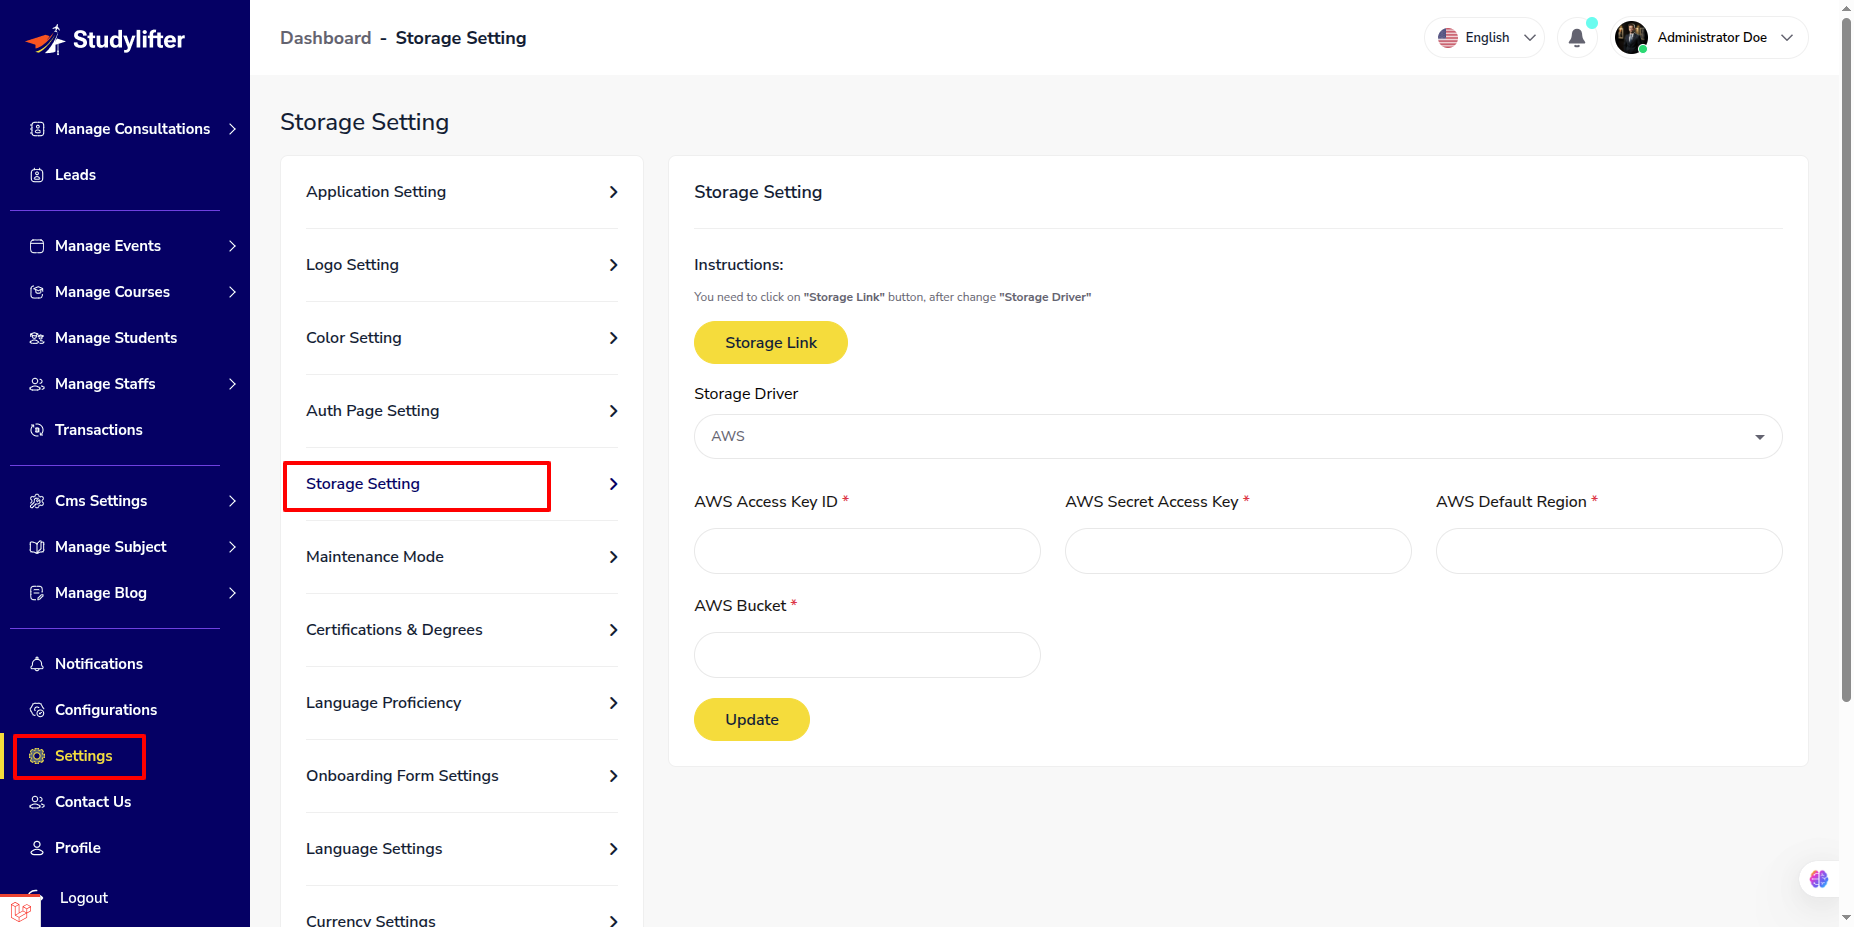The image size is (1854, 927).
Task: Expand Manage Consultations submenu chevron
Action: (x=232, y=129)
